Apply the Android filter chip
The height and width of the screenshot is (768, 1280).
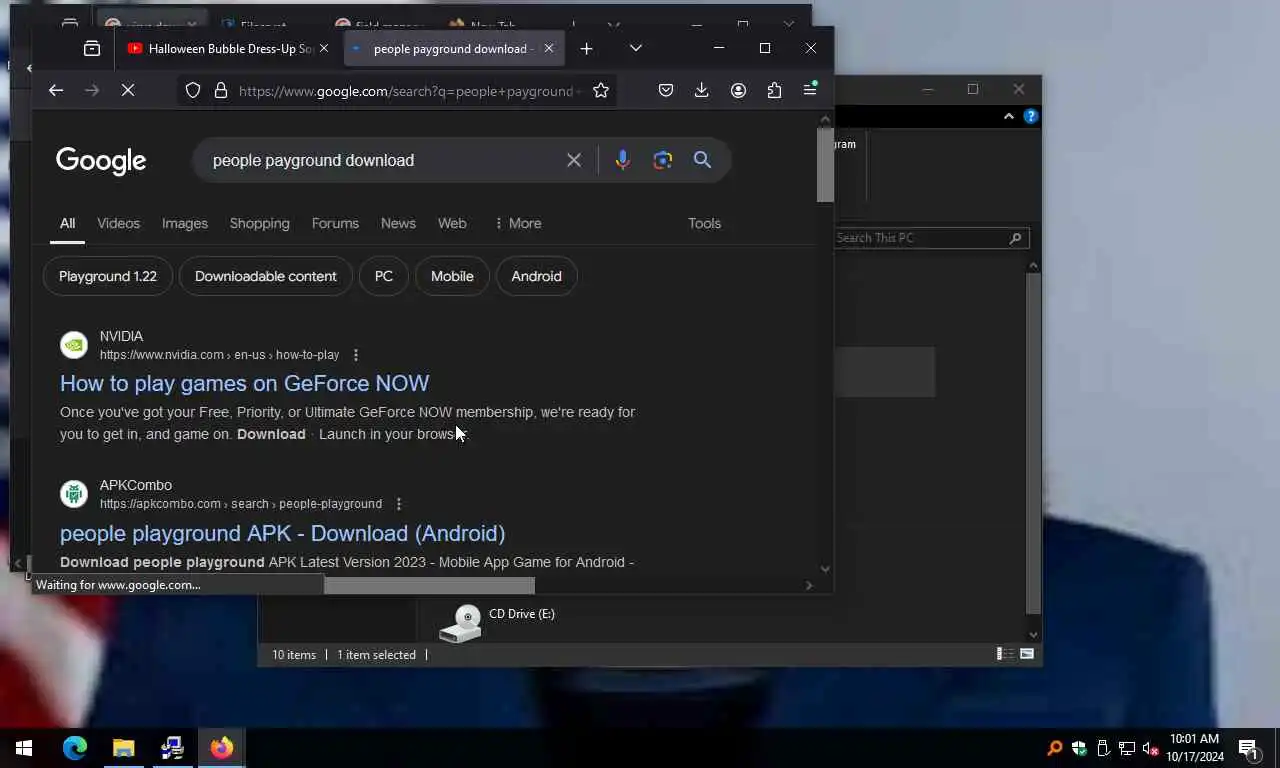537,276
